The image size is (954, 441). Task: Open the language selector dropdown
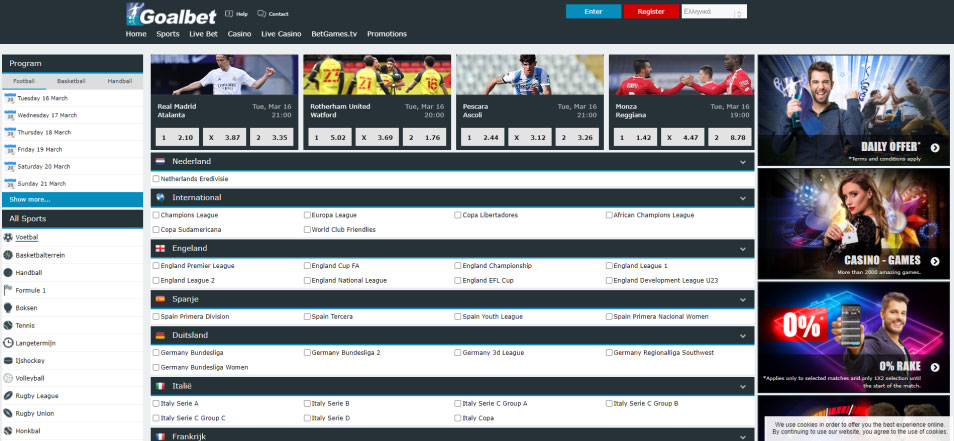(714, 12)
